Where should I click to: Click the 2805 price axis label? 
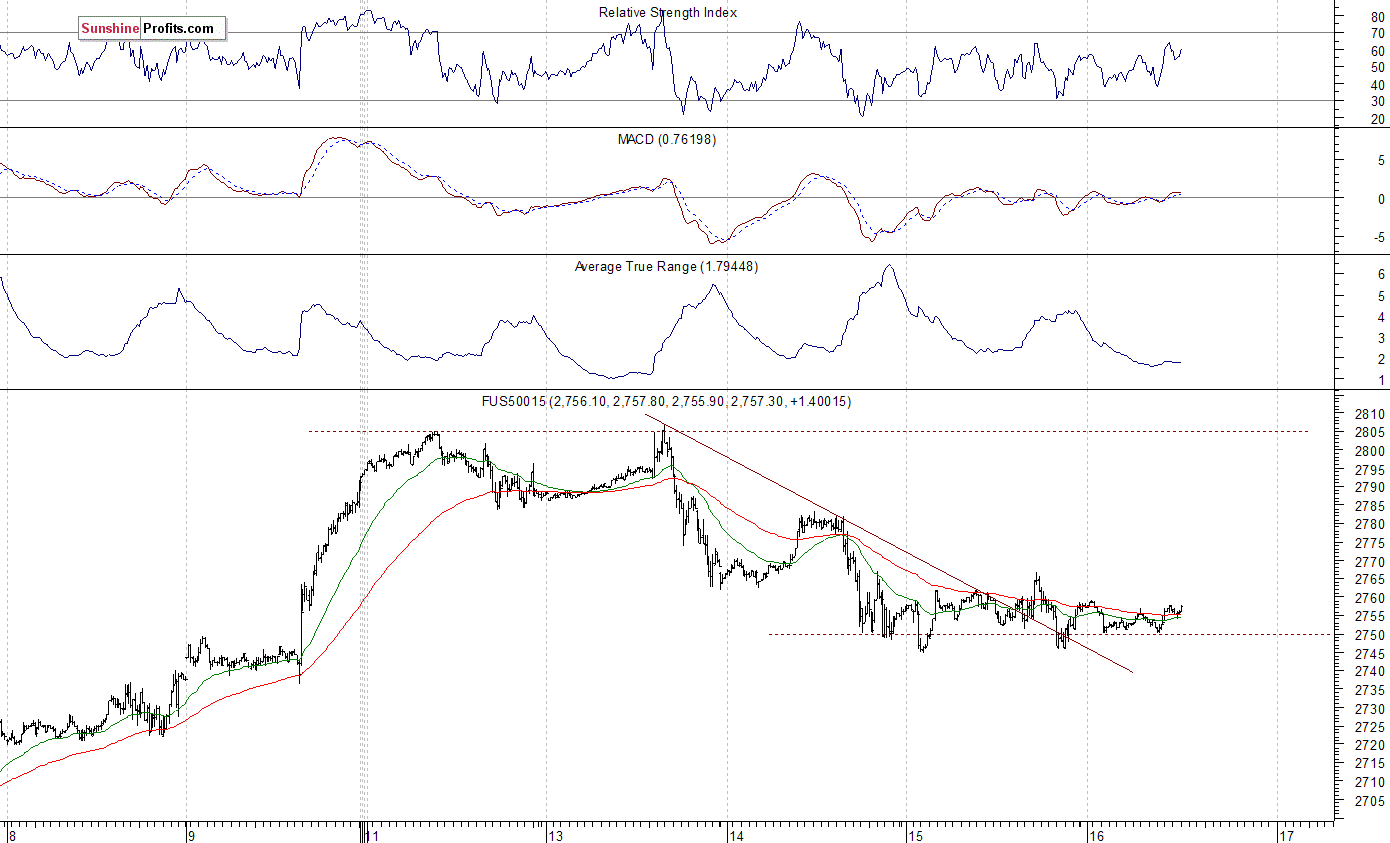point(1370,432)
